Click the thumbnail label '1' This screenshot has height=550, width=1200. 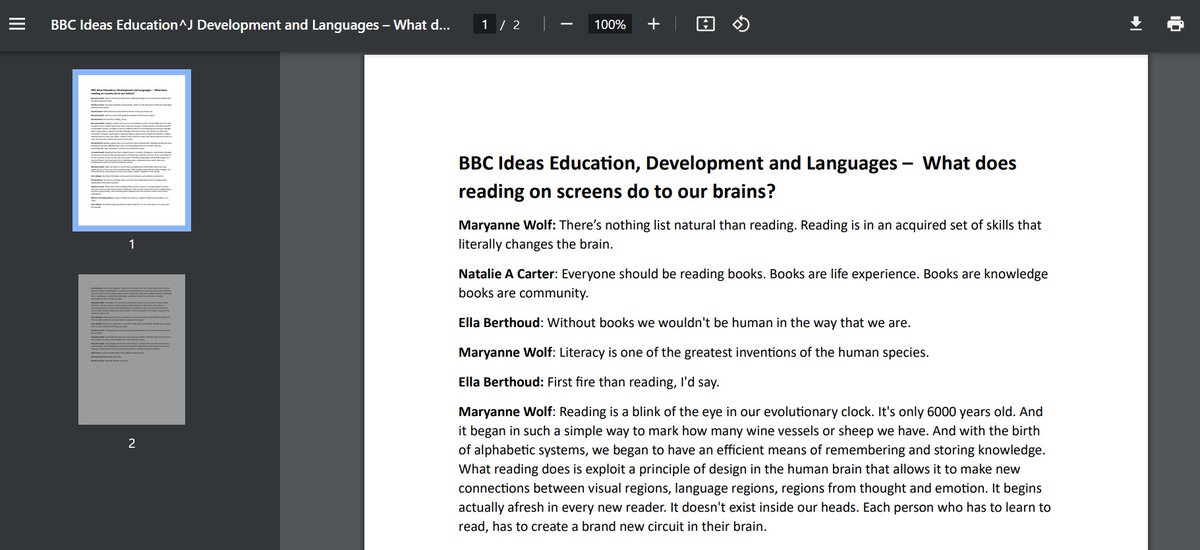coord(132,244)
